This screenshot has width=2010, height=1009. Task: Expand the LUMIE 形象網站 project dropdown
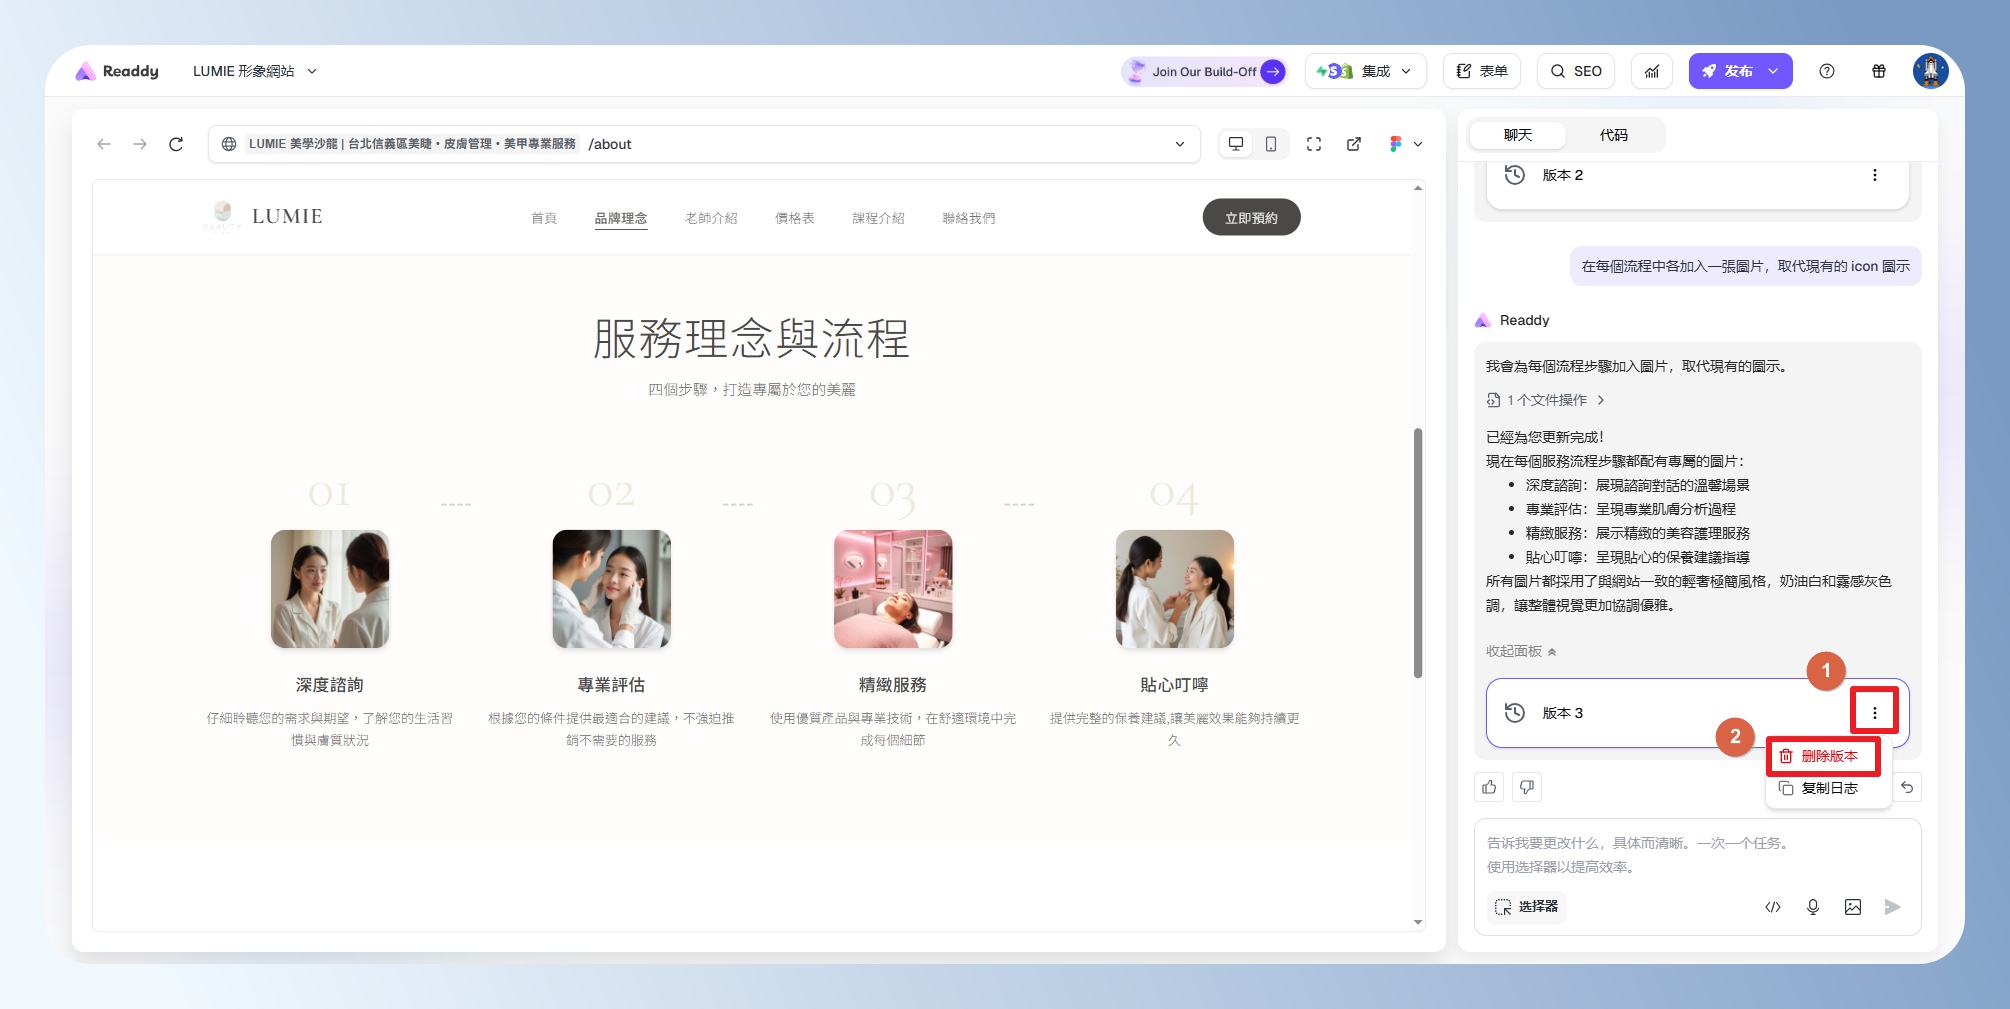(x=255, y=71)
